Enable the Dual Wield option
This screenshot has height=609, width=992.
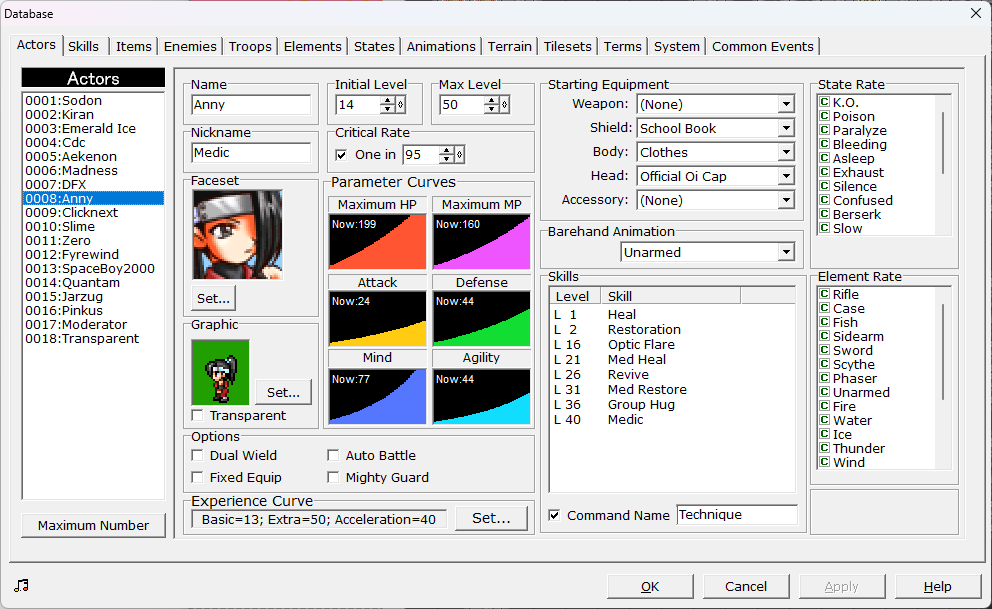point(198,456)
